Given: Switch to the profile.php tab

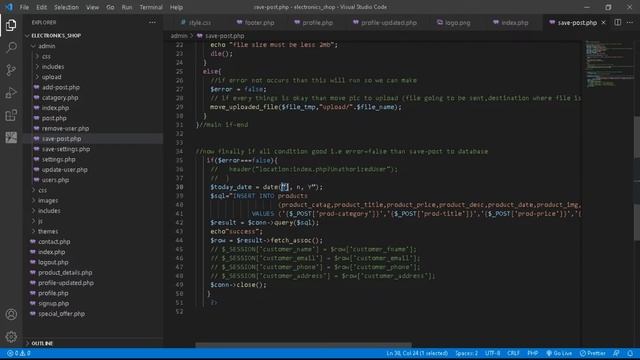Looking at the screenshot, I should click(313, 22).
